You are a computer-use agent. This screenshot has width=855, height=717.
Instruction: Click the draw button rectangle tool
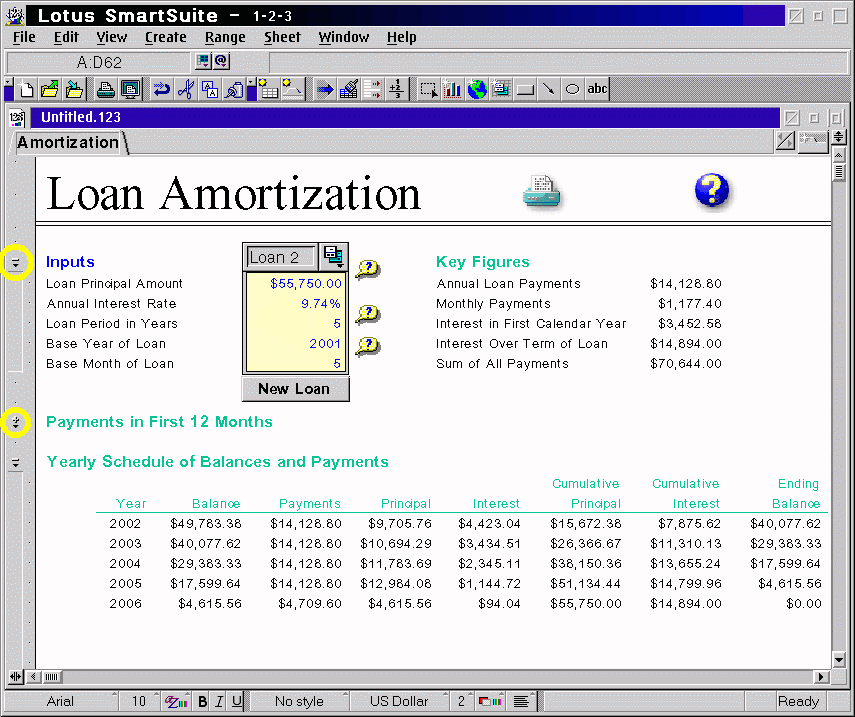point(525,89)
